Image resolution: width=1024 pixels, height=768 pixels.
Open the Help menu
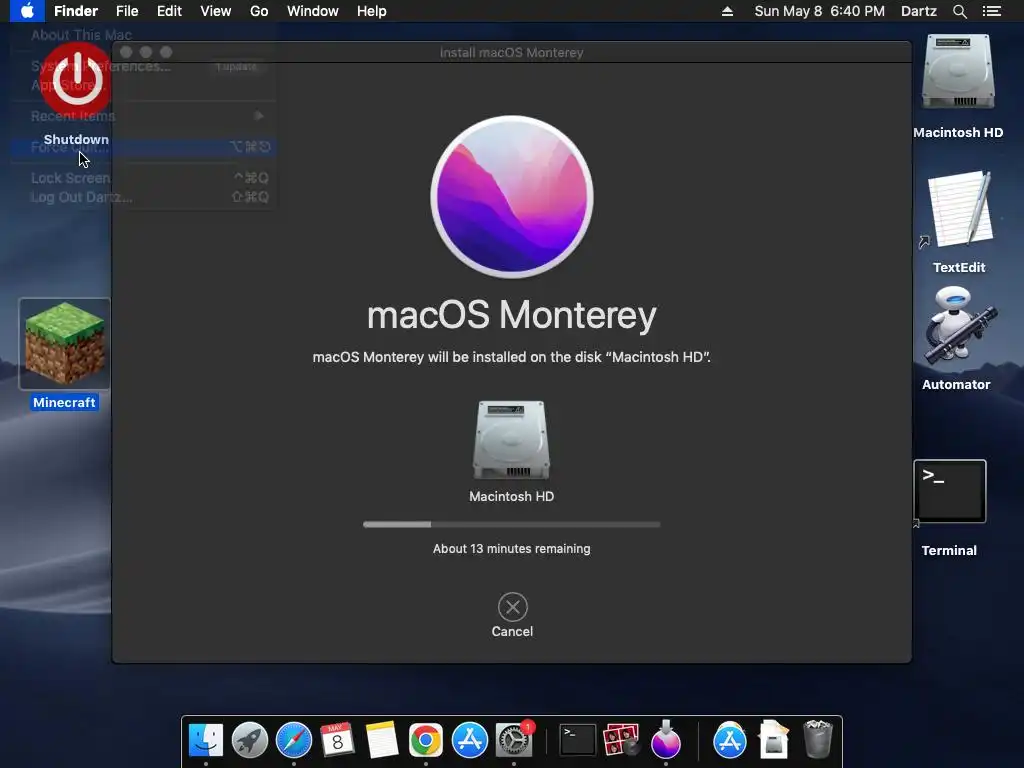coord(372,11)
